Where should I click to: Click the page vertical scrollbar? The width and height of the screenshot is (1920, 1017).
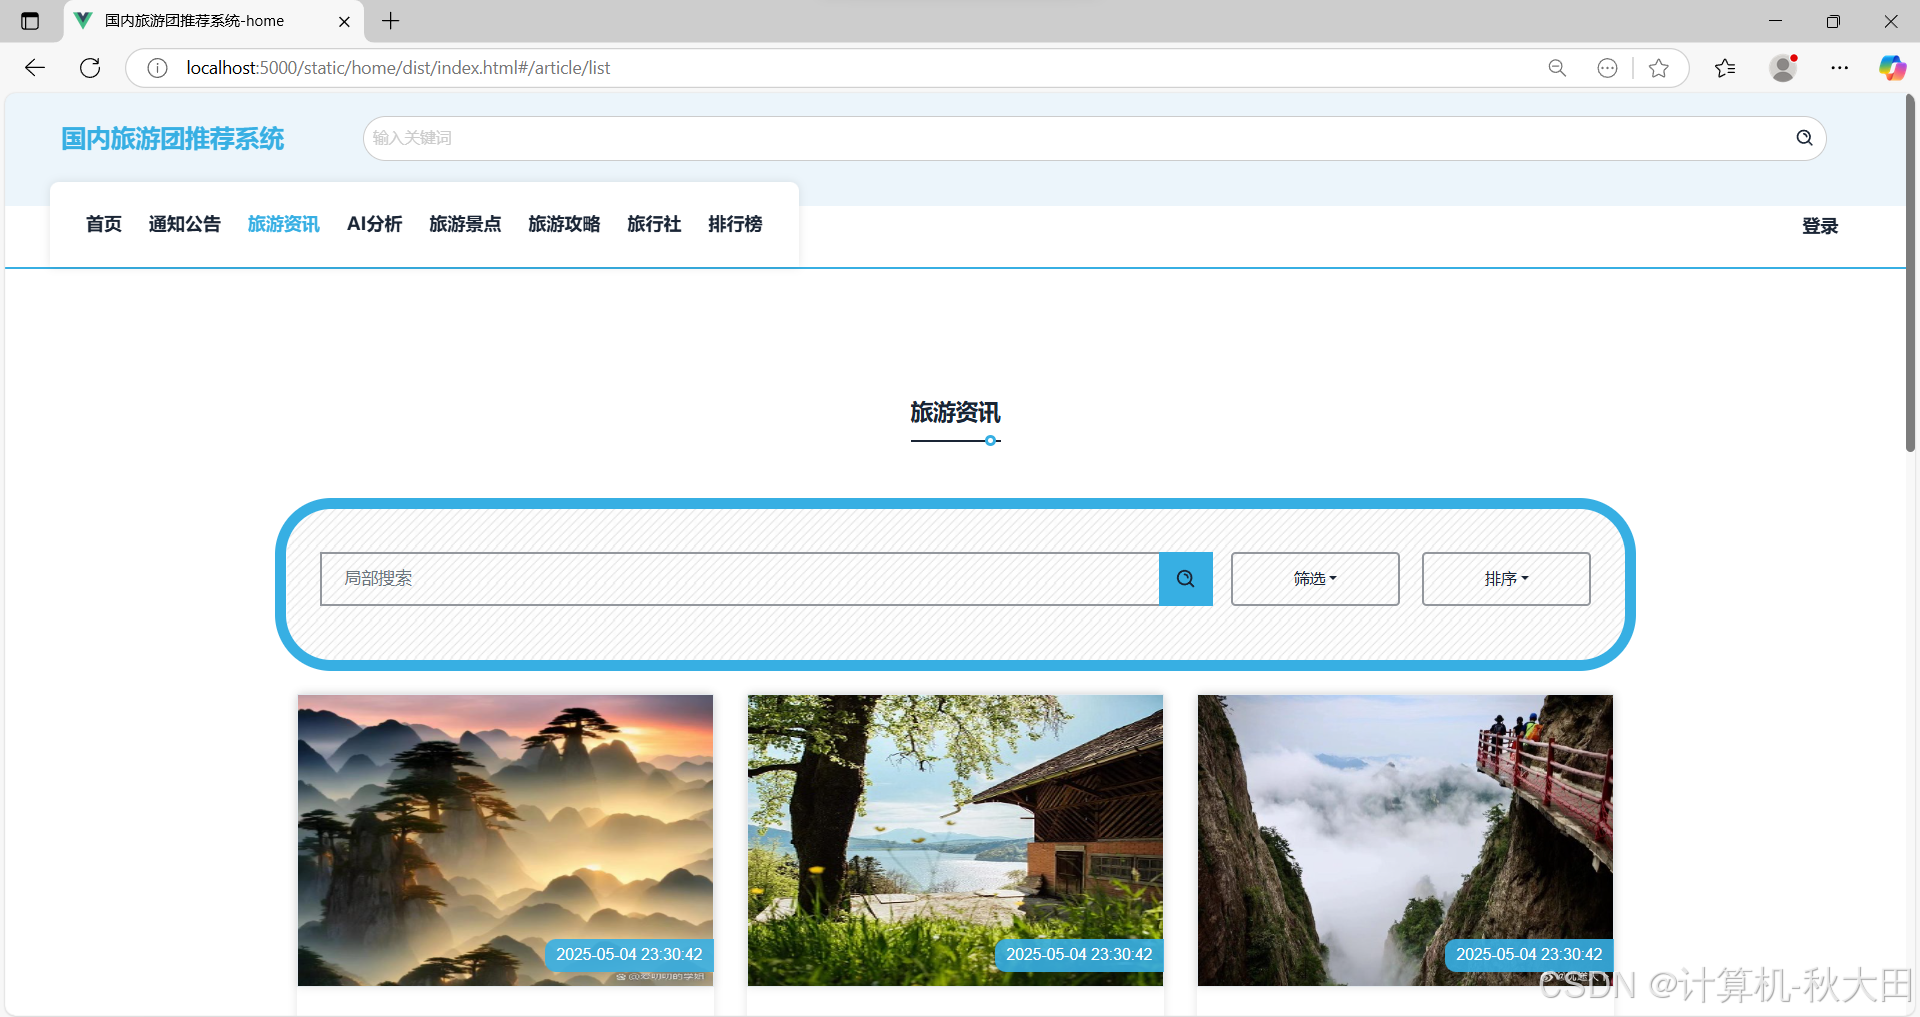[1910, 275]
